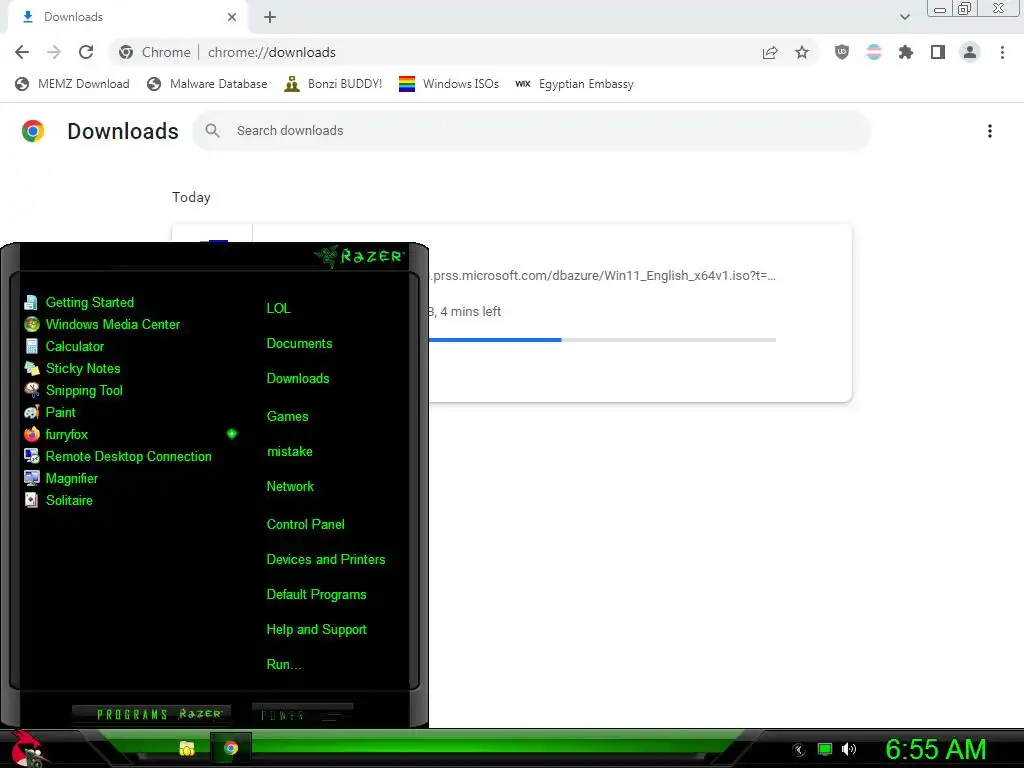Open the Chrome three-dot menu in the toolbar

(x=1002, y=52)
